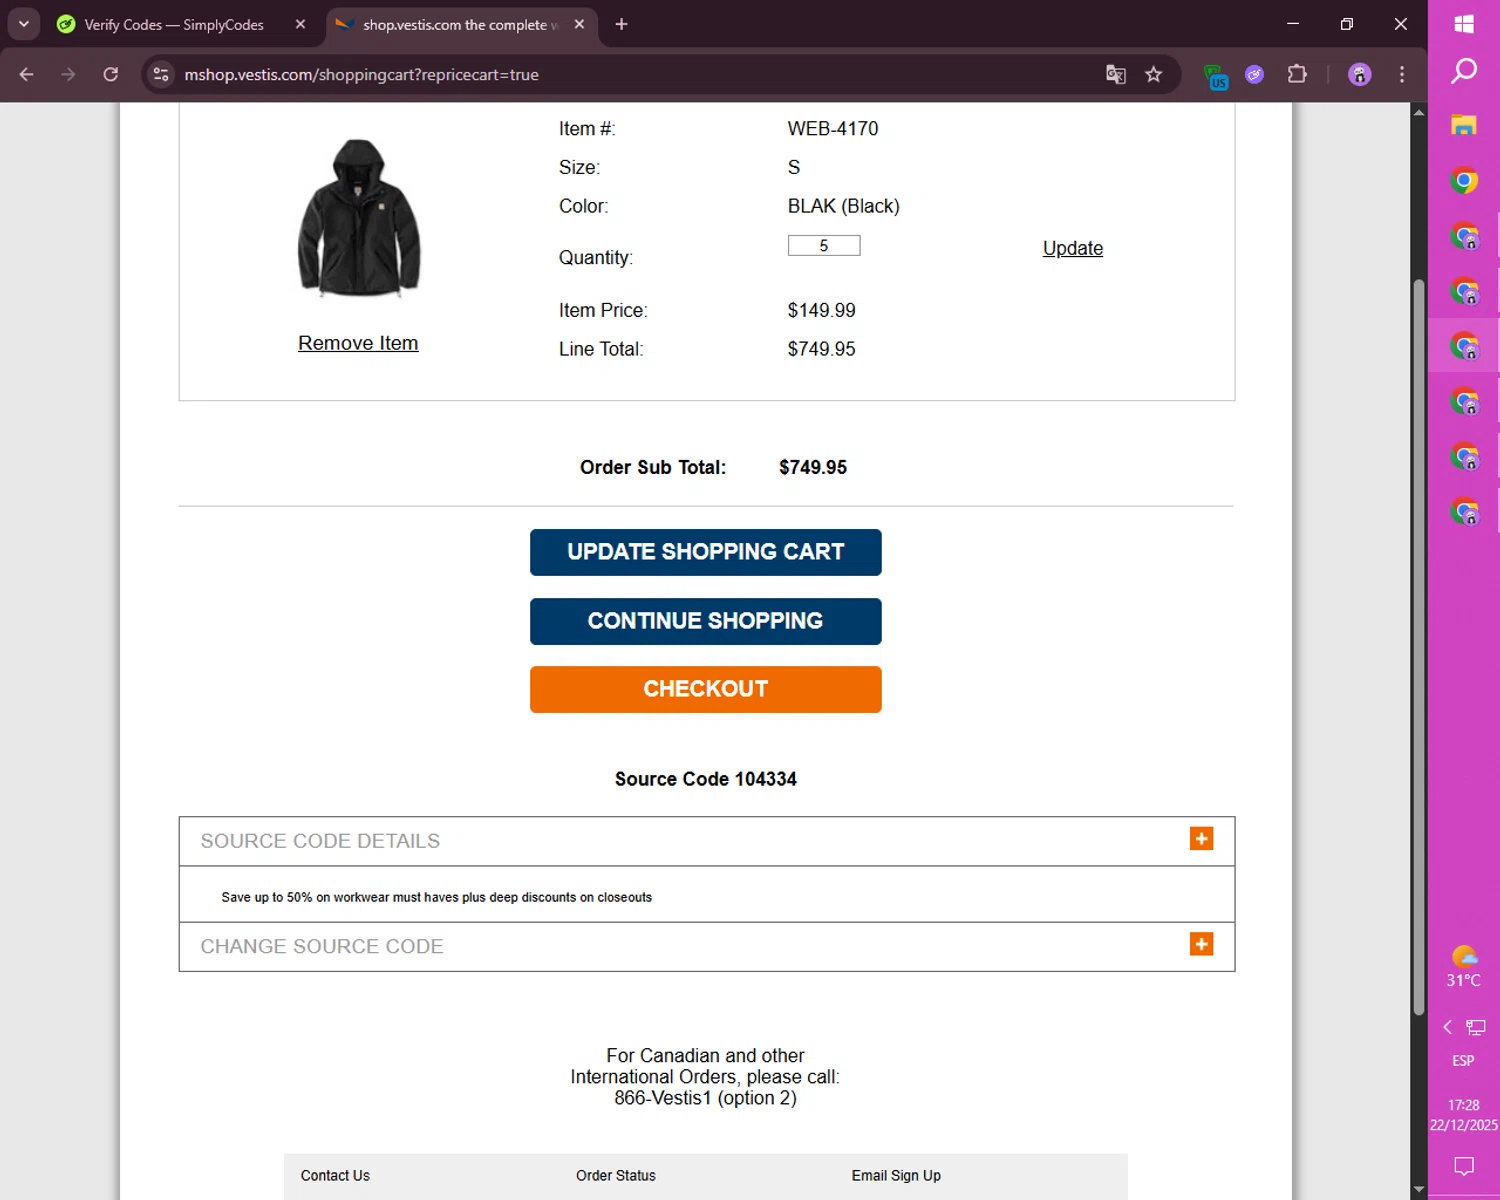The image size is (1500, 1200).
Task: Click the orange CHECKOUT button
Action: 706,689
